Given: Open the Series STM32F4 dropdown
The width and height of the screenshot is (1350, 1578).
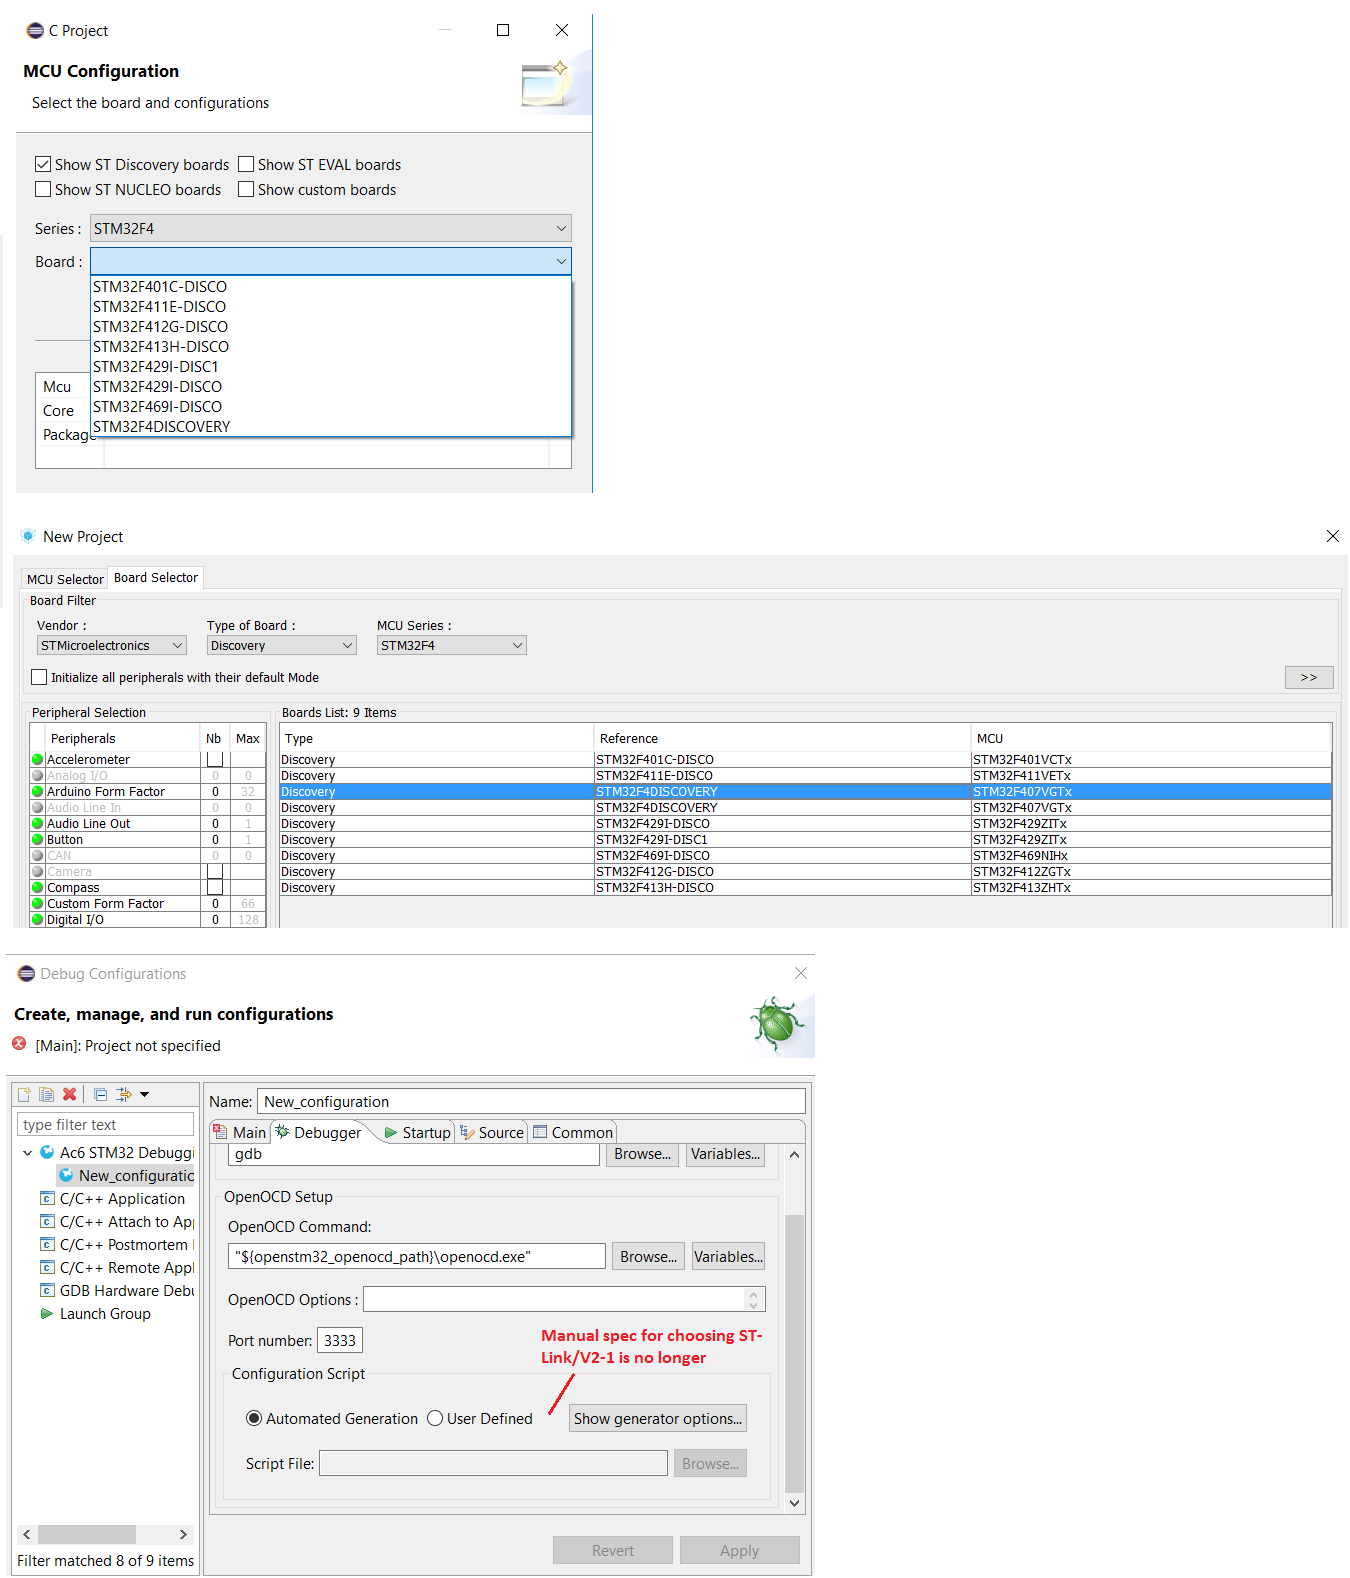Looking at the screenshot, I should 330,229.
